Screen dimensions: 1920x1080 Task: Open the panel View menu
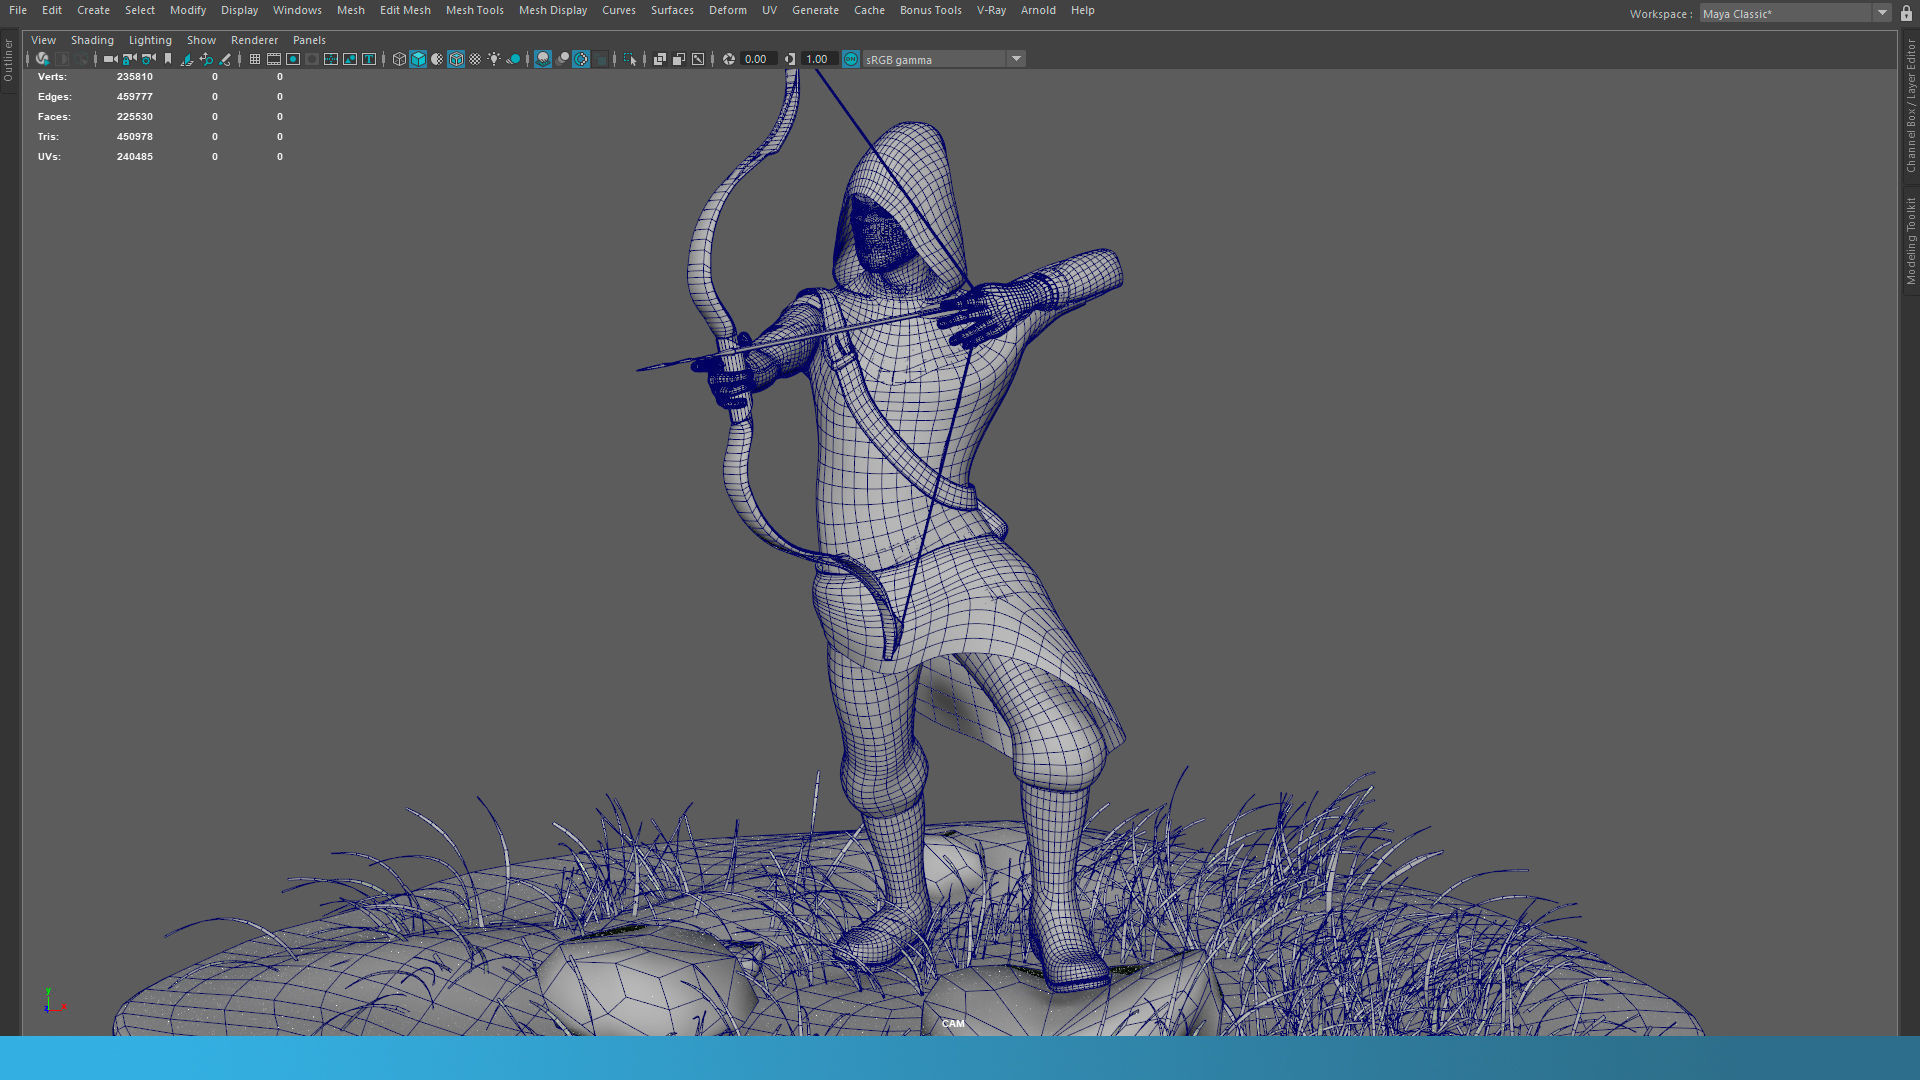click(43, 40)
